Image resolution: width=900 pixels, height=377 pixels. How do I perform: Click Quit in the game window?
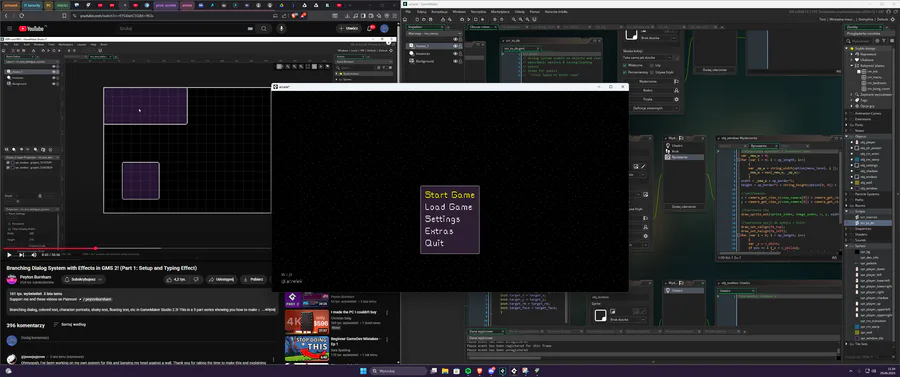click(x=434, y=243)
